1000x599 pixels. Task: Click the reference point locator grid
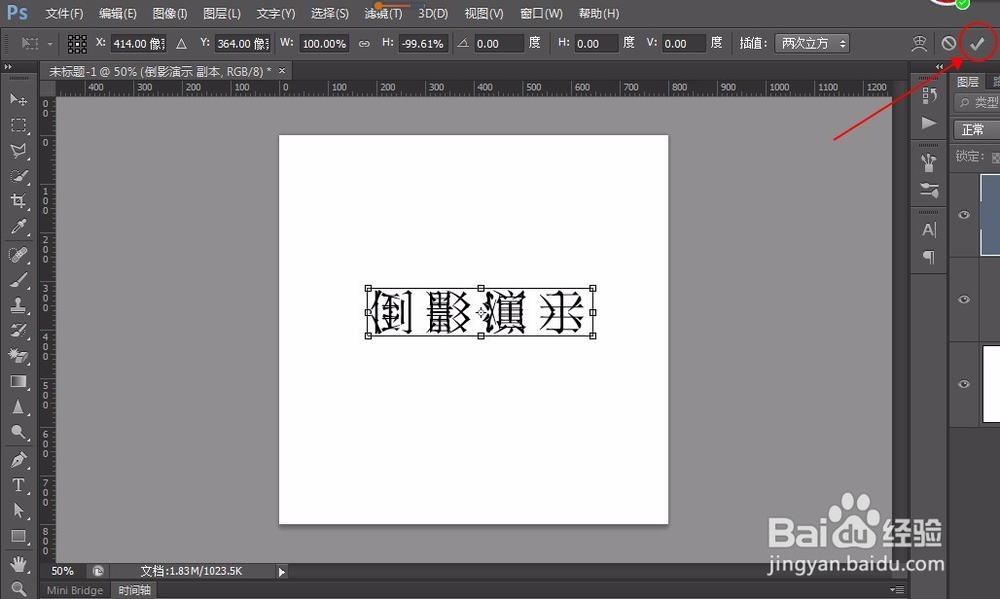77,43
